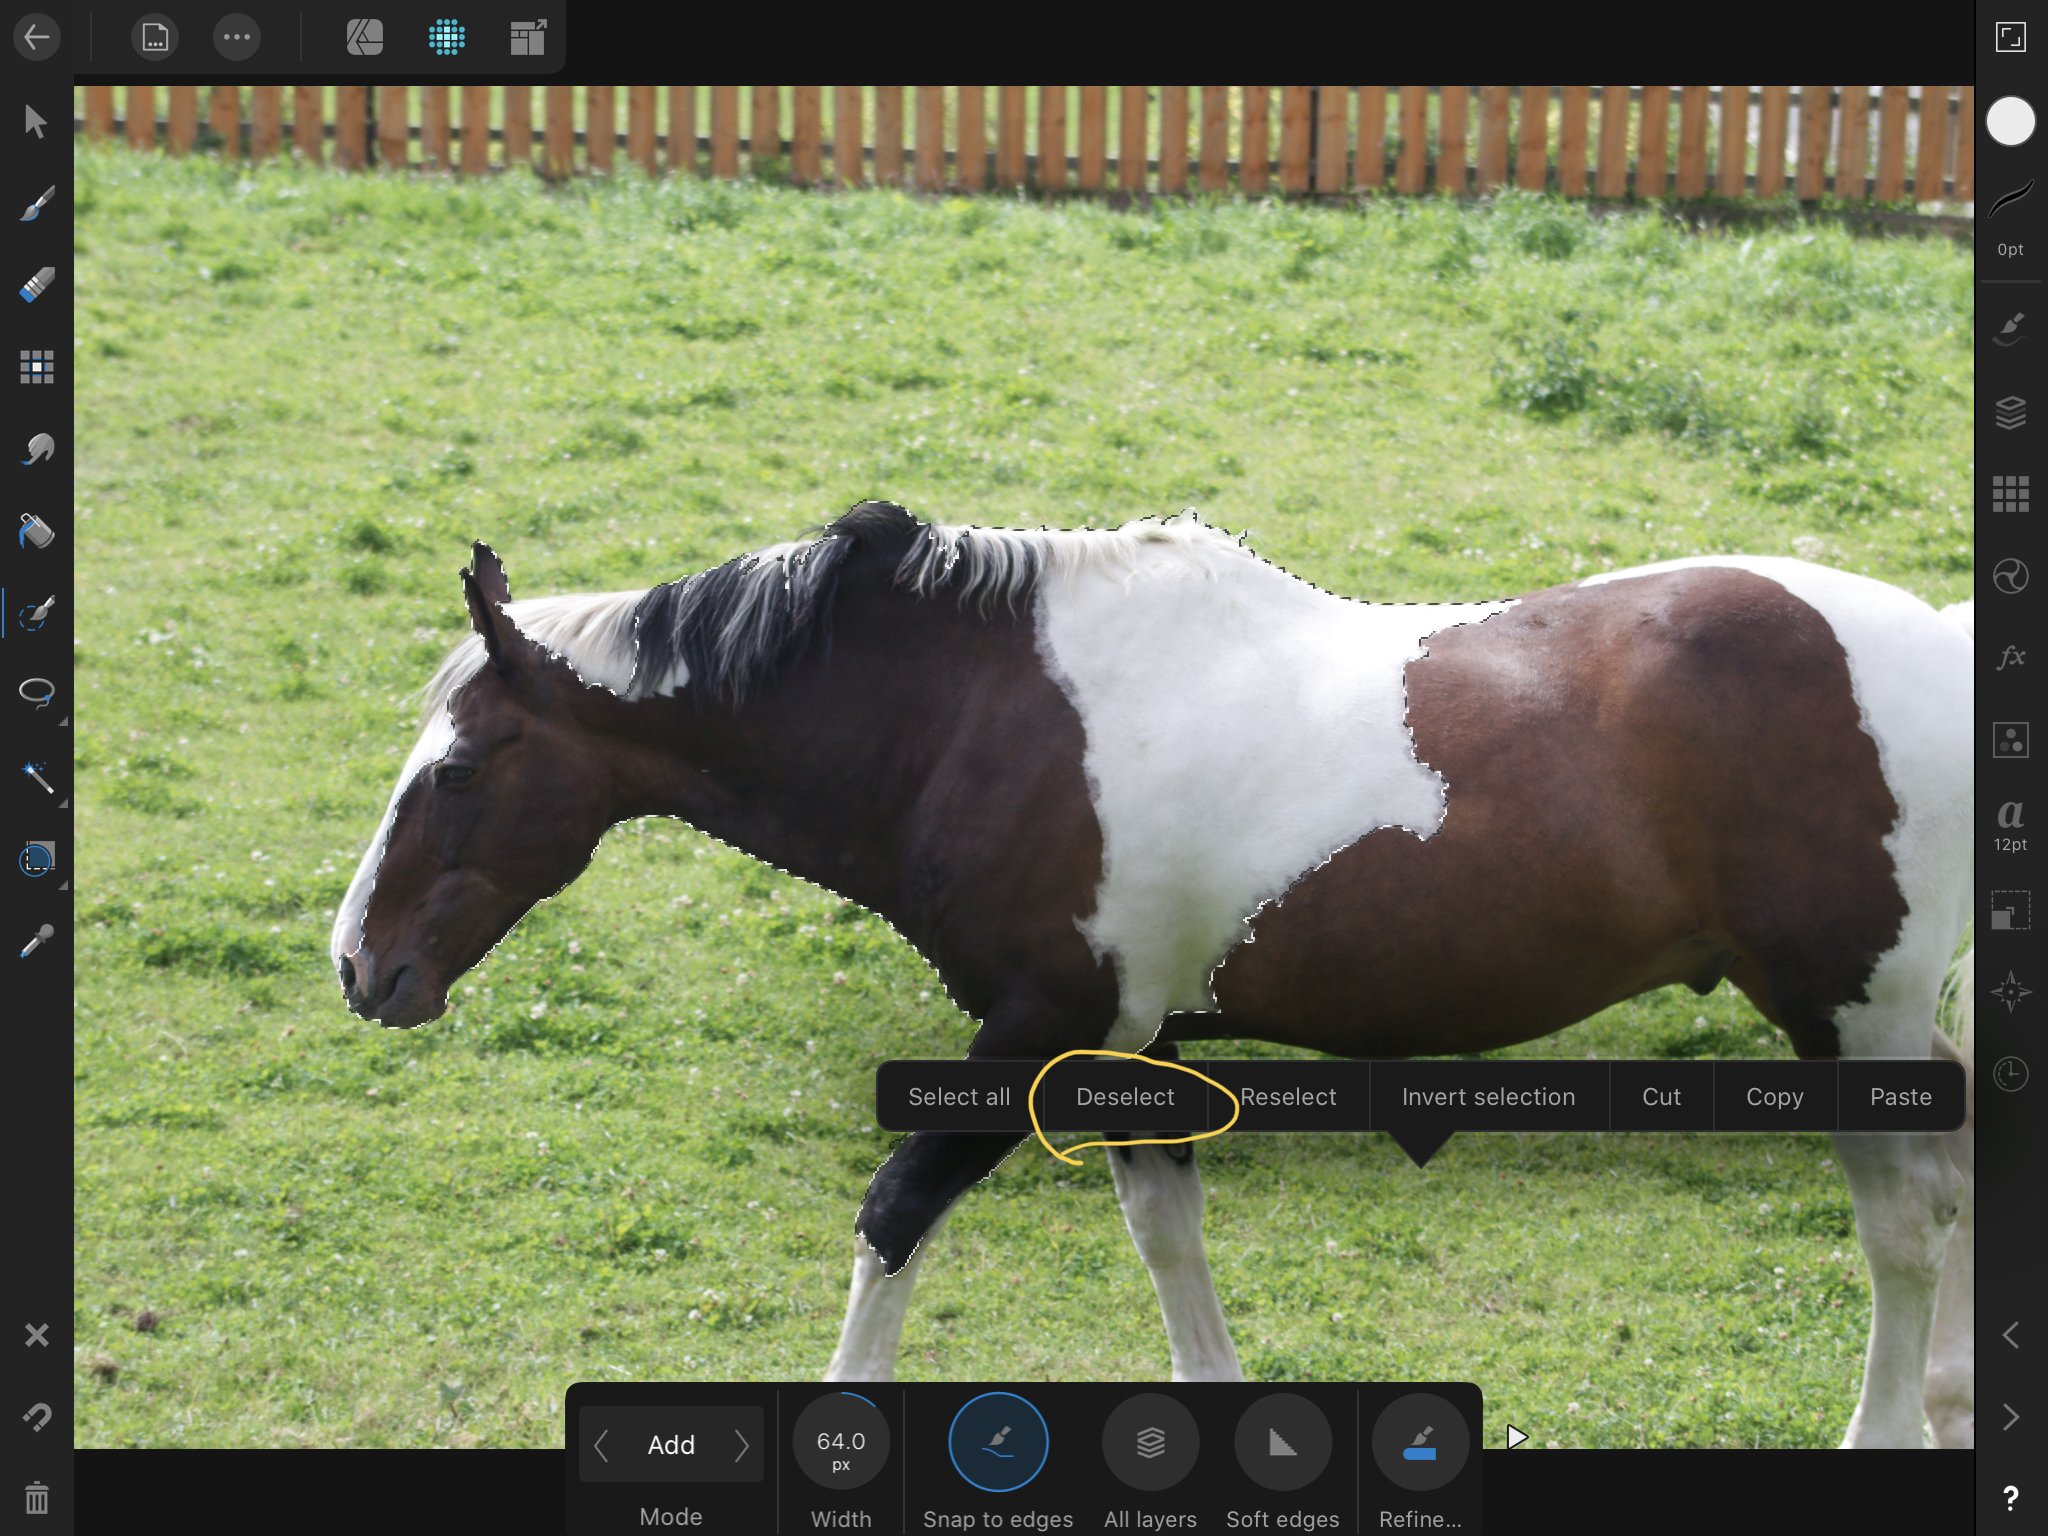This screenshot has width=2048, height=1536.
Task: Toggle the Soft edges option
Action: pos(1283,1442)
